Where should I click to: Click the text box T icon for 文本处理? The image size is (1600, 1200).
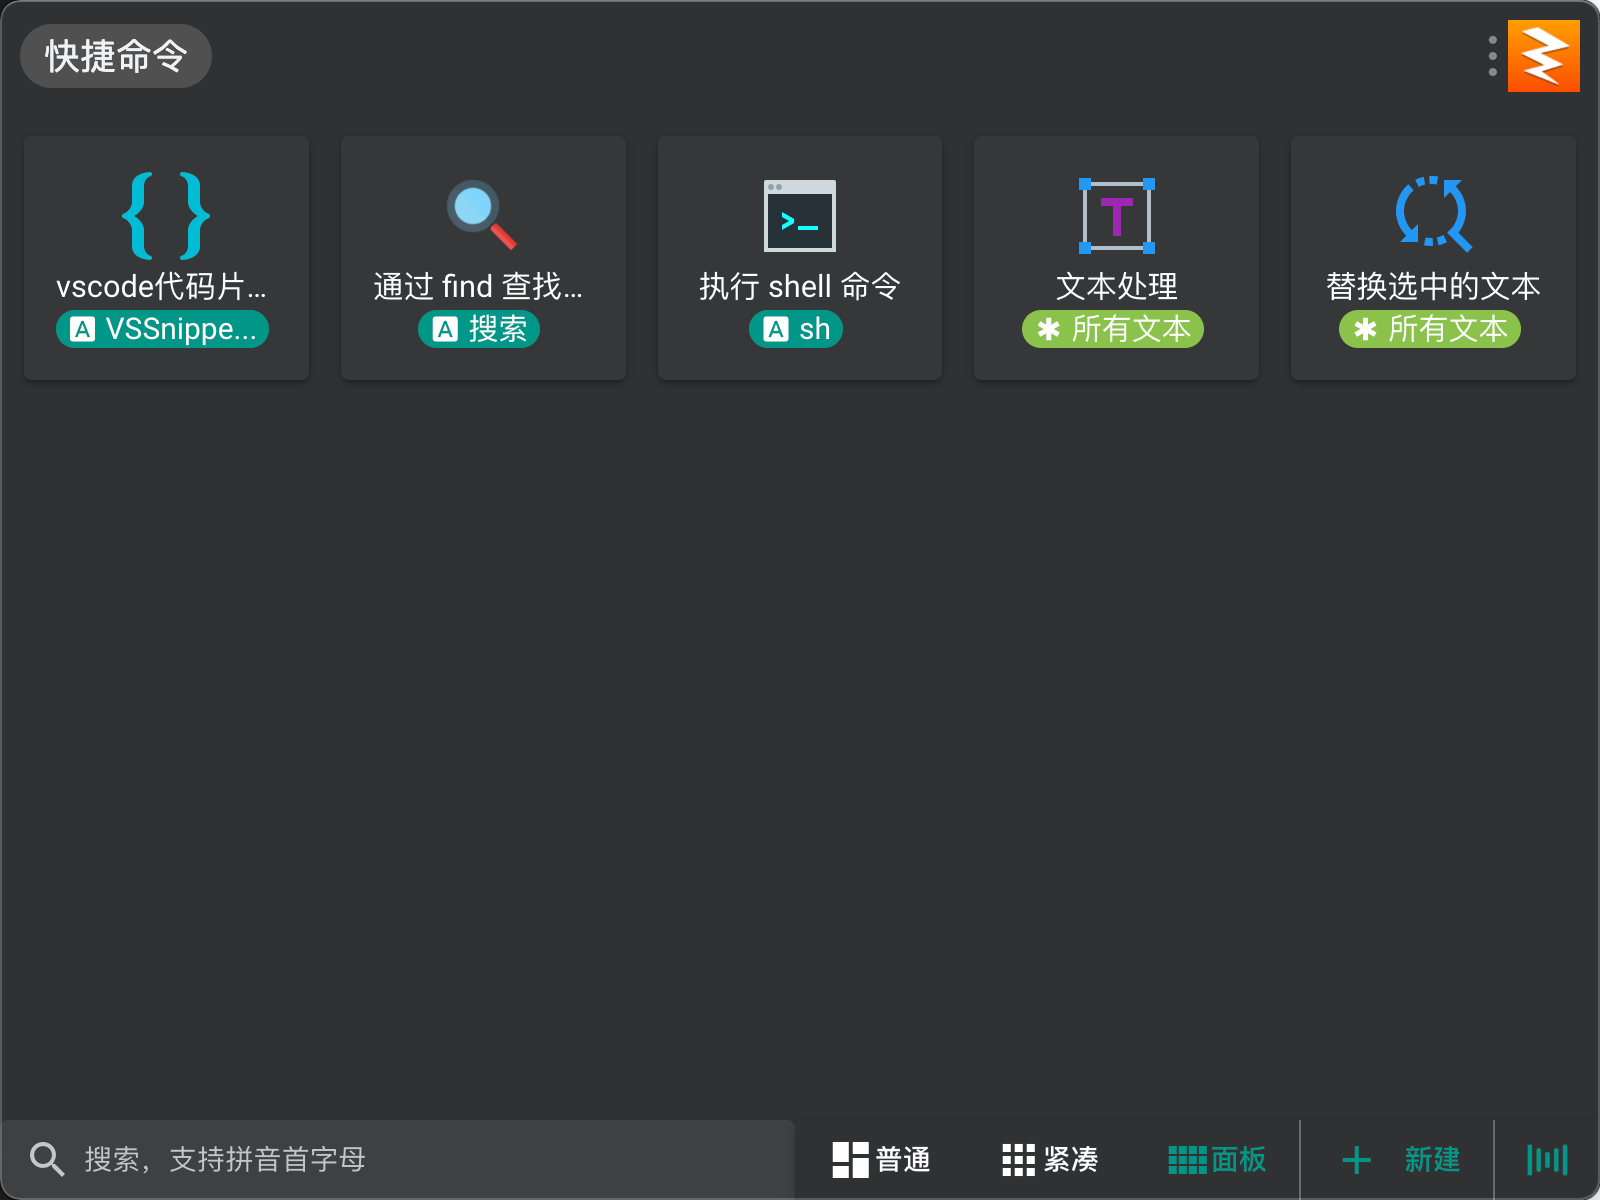click(1117, 215)
